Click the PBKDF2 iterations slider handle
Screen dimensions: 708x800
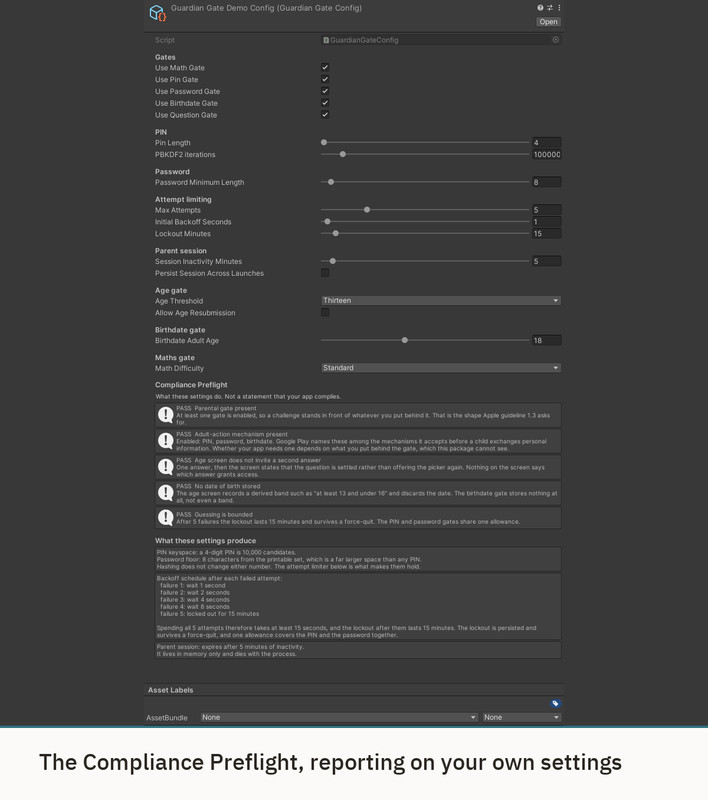coord(343,154)
